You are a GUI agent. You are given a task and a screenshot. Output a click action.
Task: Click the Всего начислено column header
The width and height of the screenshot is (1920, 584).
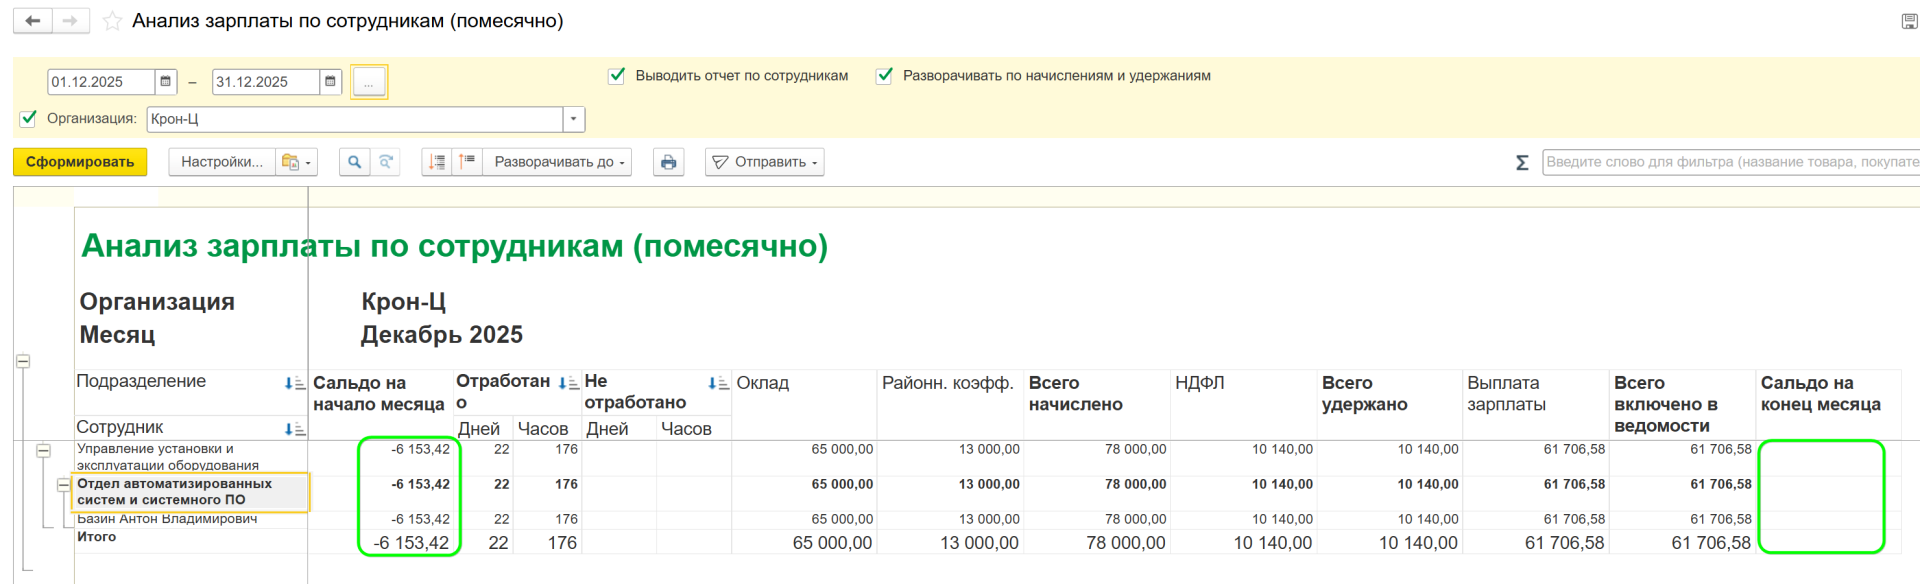point(1076,394)
